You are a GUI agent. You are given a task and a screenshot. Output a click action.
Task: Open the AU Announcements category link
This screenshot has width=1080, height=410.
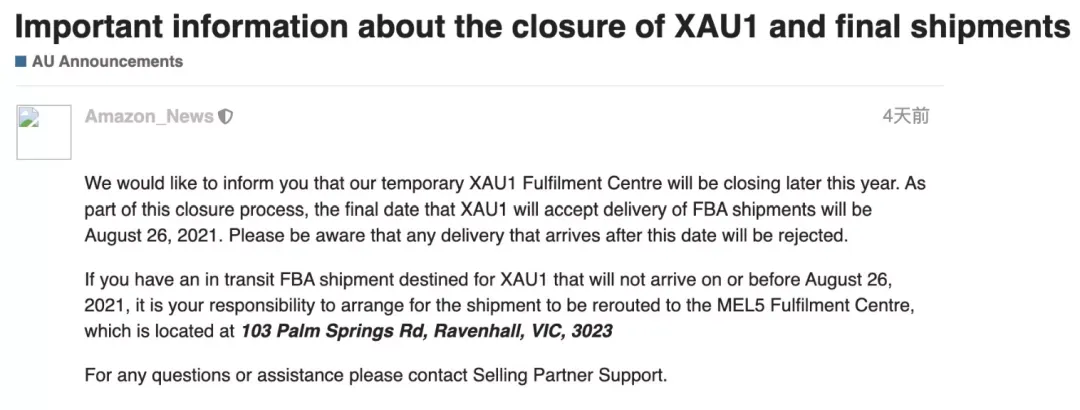click(x=107, y=61)
